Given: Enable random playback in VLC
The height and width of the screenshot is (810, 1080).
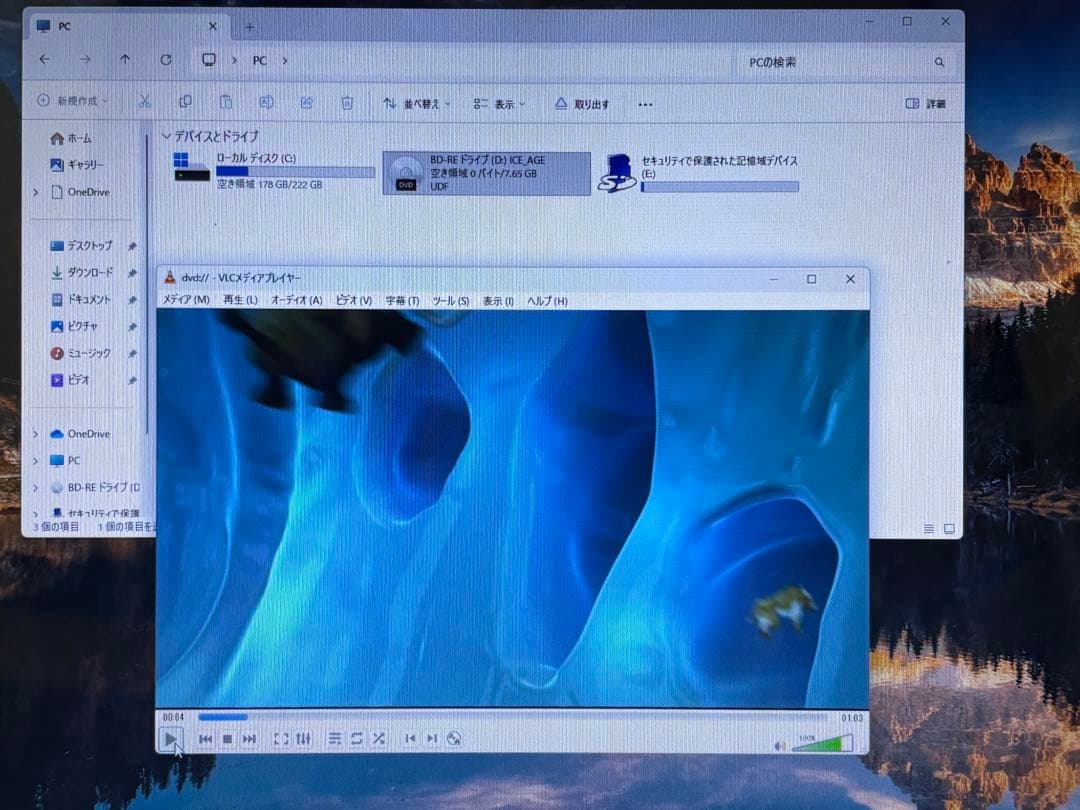Looking at the screenshot, I should tap(378, 739).
